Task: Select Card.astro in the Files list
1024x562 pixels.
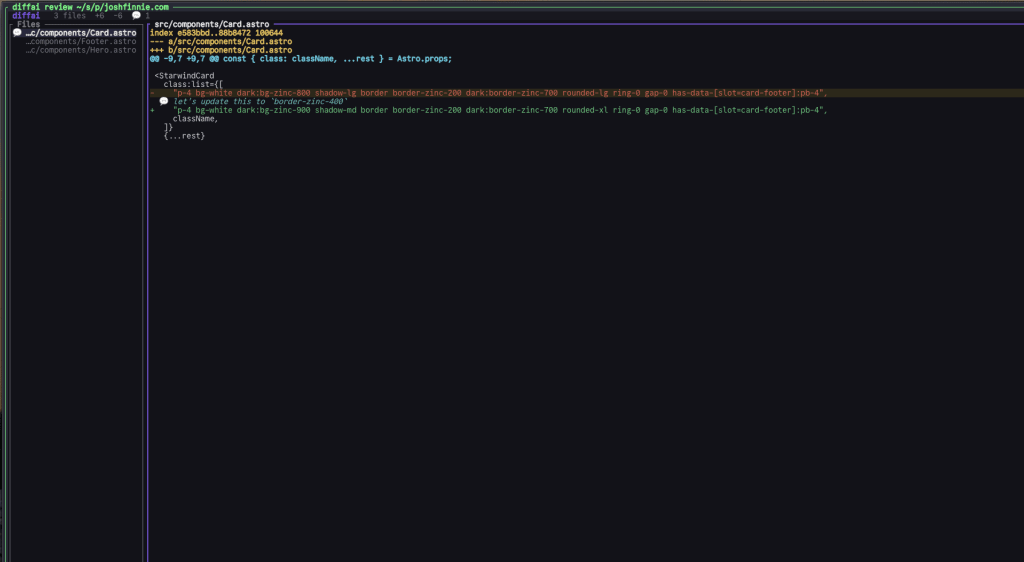Action: [81, 33]
